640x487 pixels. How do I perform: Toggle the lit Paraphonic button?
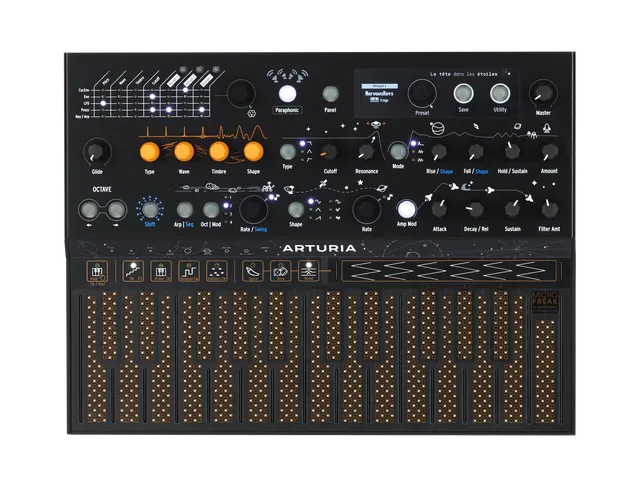[287, 94]
